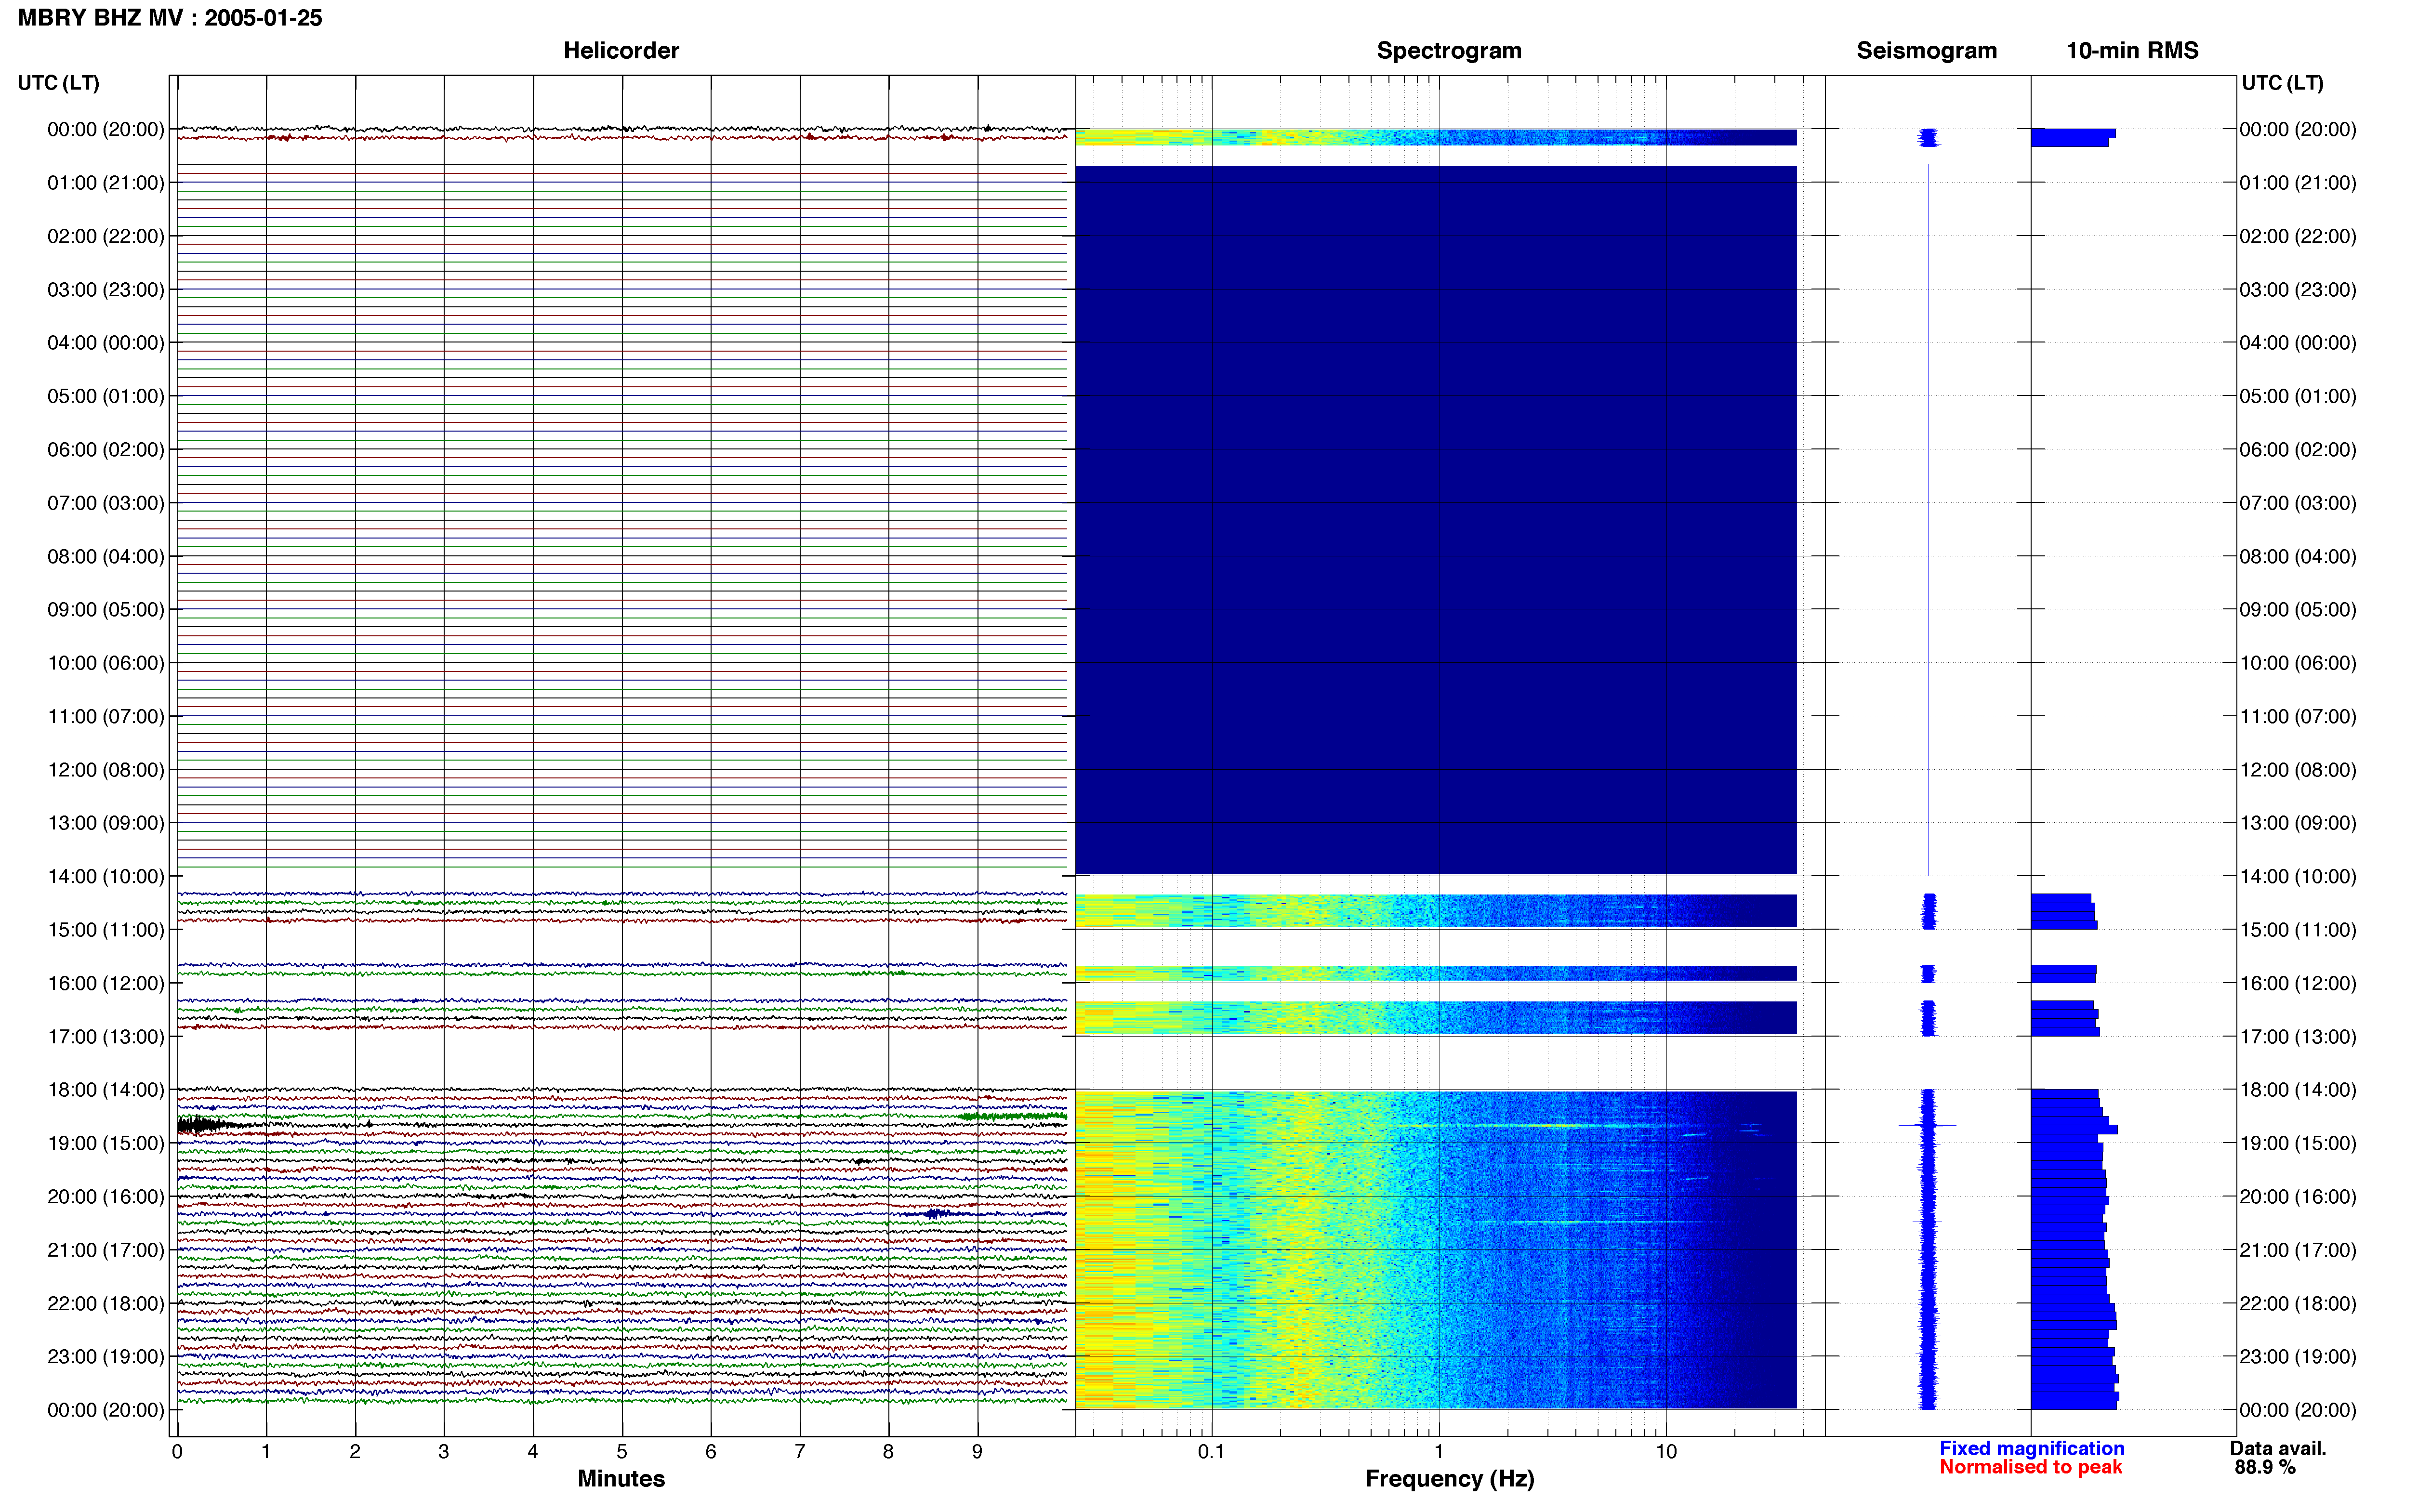Click the RMS bar at 00:00 top row
Viewport: 2418px width, 1512px height.
pos(2073,133)
